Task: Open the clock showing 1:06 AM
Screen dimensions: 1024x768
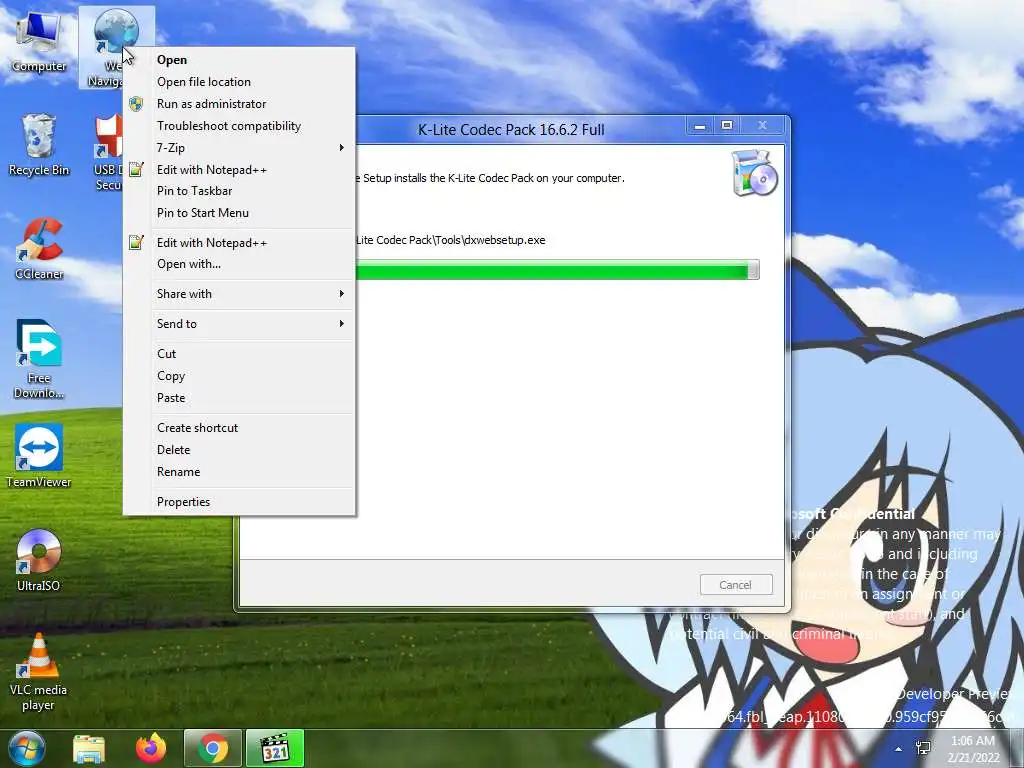Action: [x=973, y=748]
